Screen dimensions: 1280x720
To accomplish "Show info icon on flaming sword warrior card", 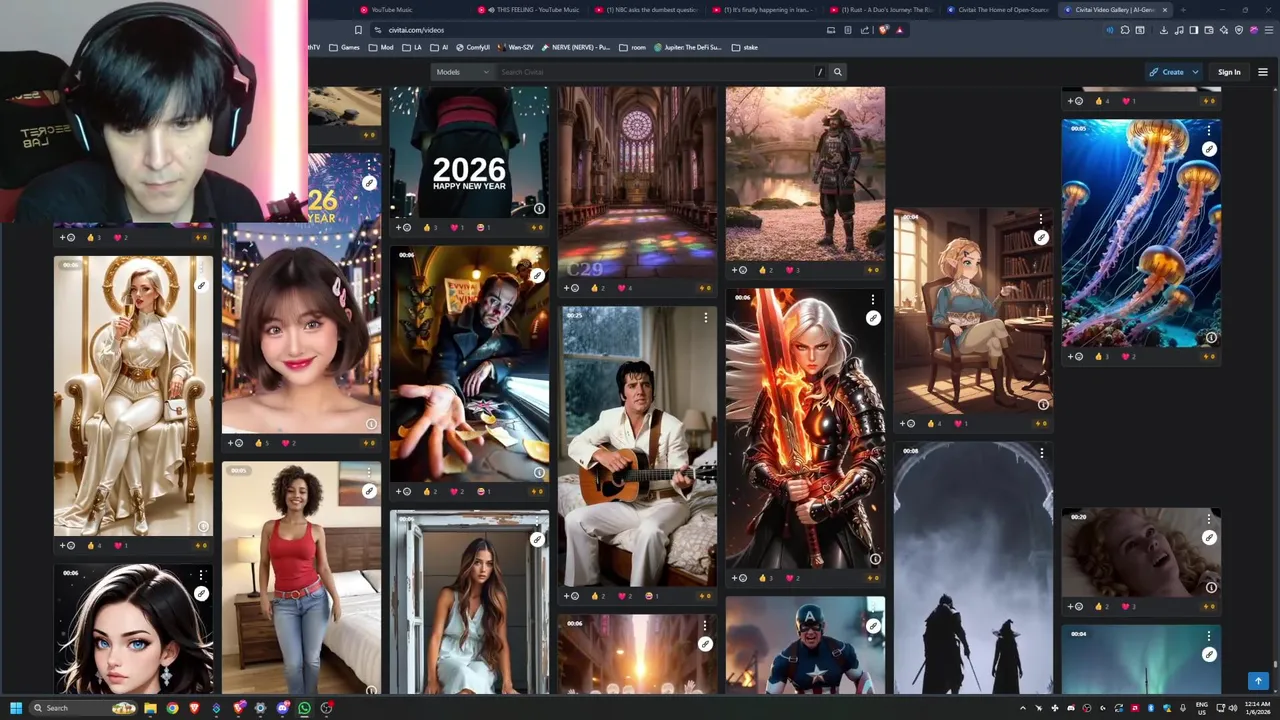I will coord(875,559).
